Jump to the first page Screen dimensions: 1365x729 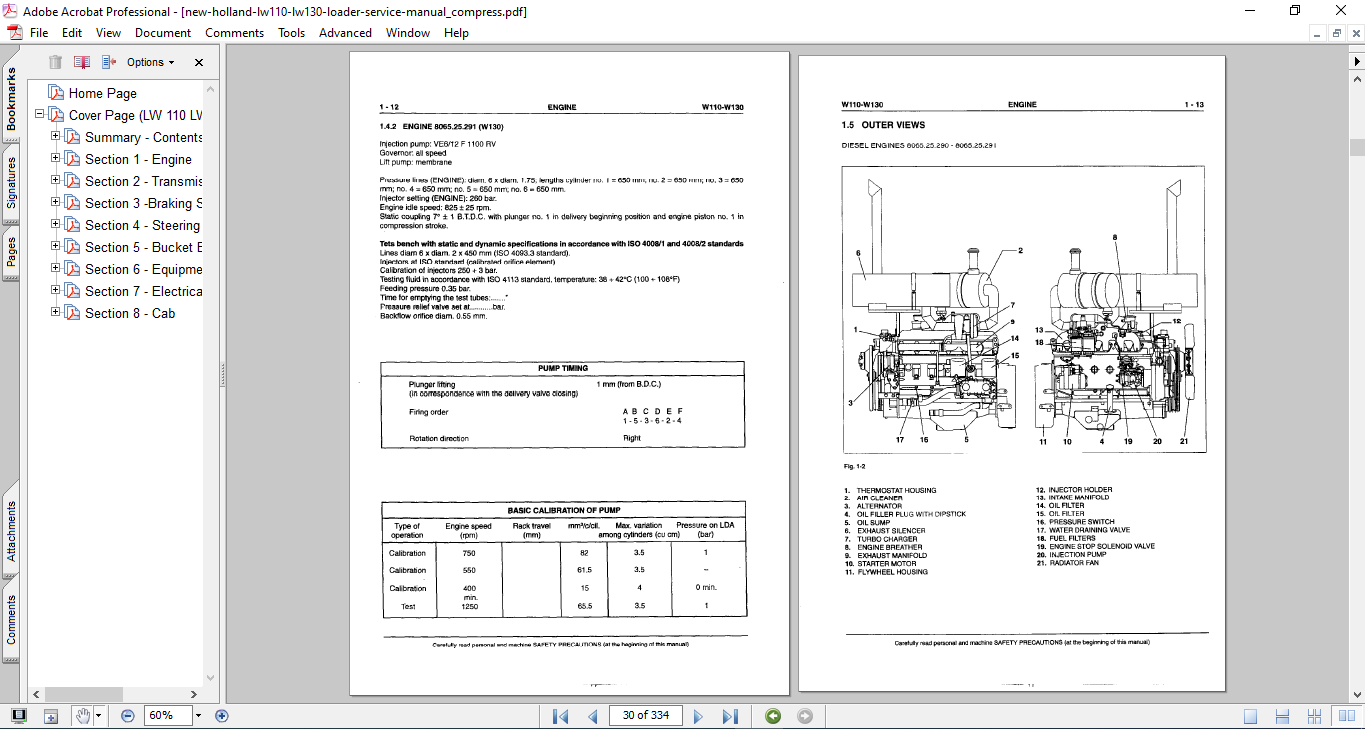pos(560,716)
